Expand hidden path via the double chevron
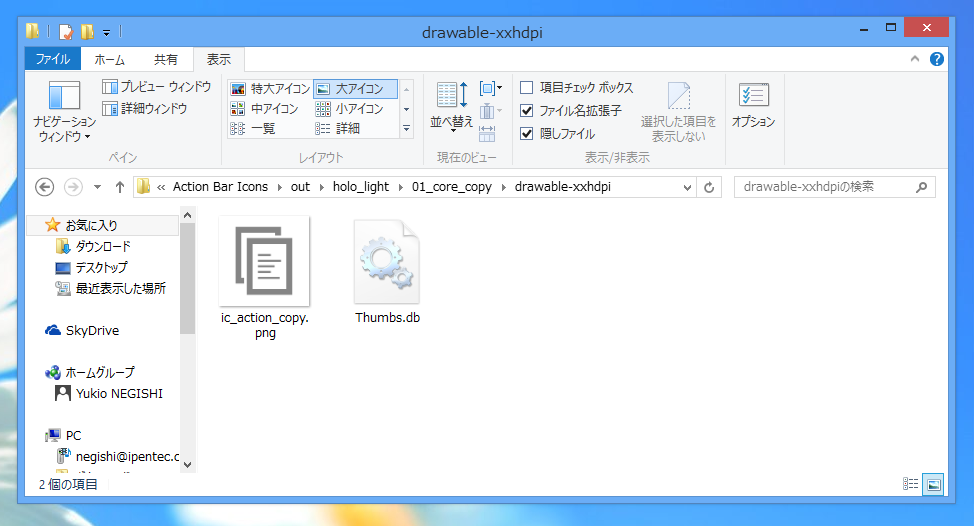 click(x=161, y=187)
